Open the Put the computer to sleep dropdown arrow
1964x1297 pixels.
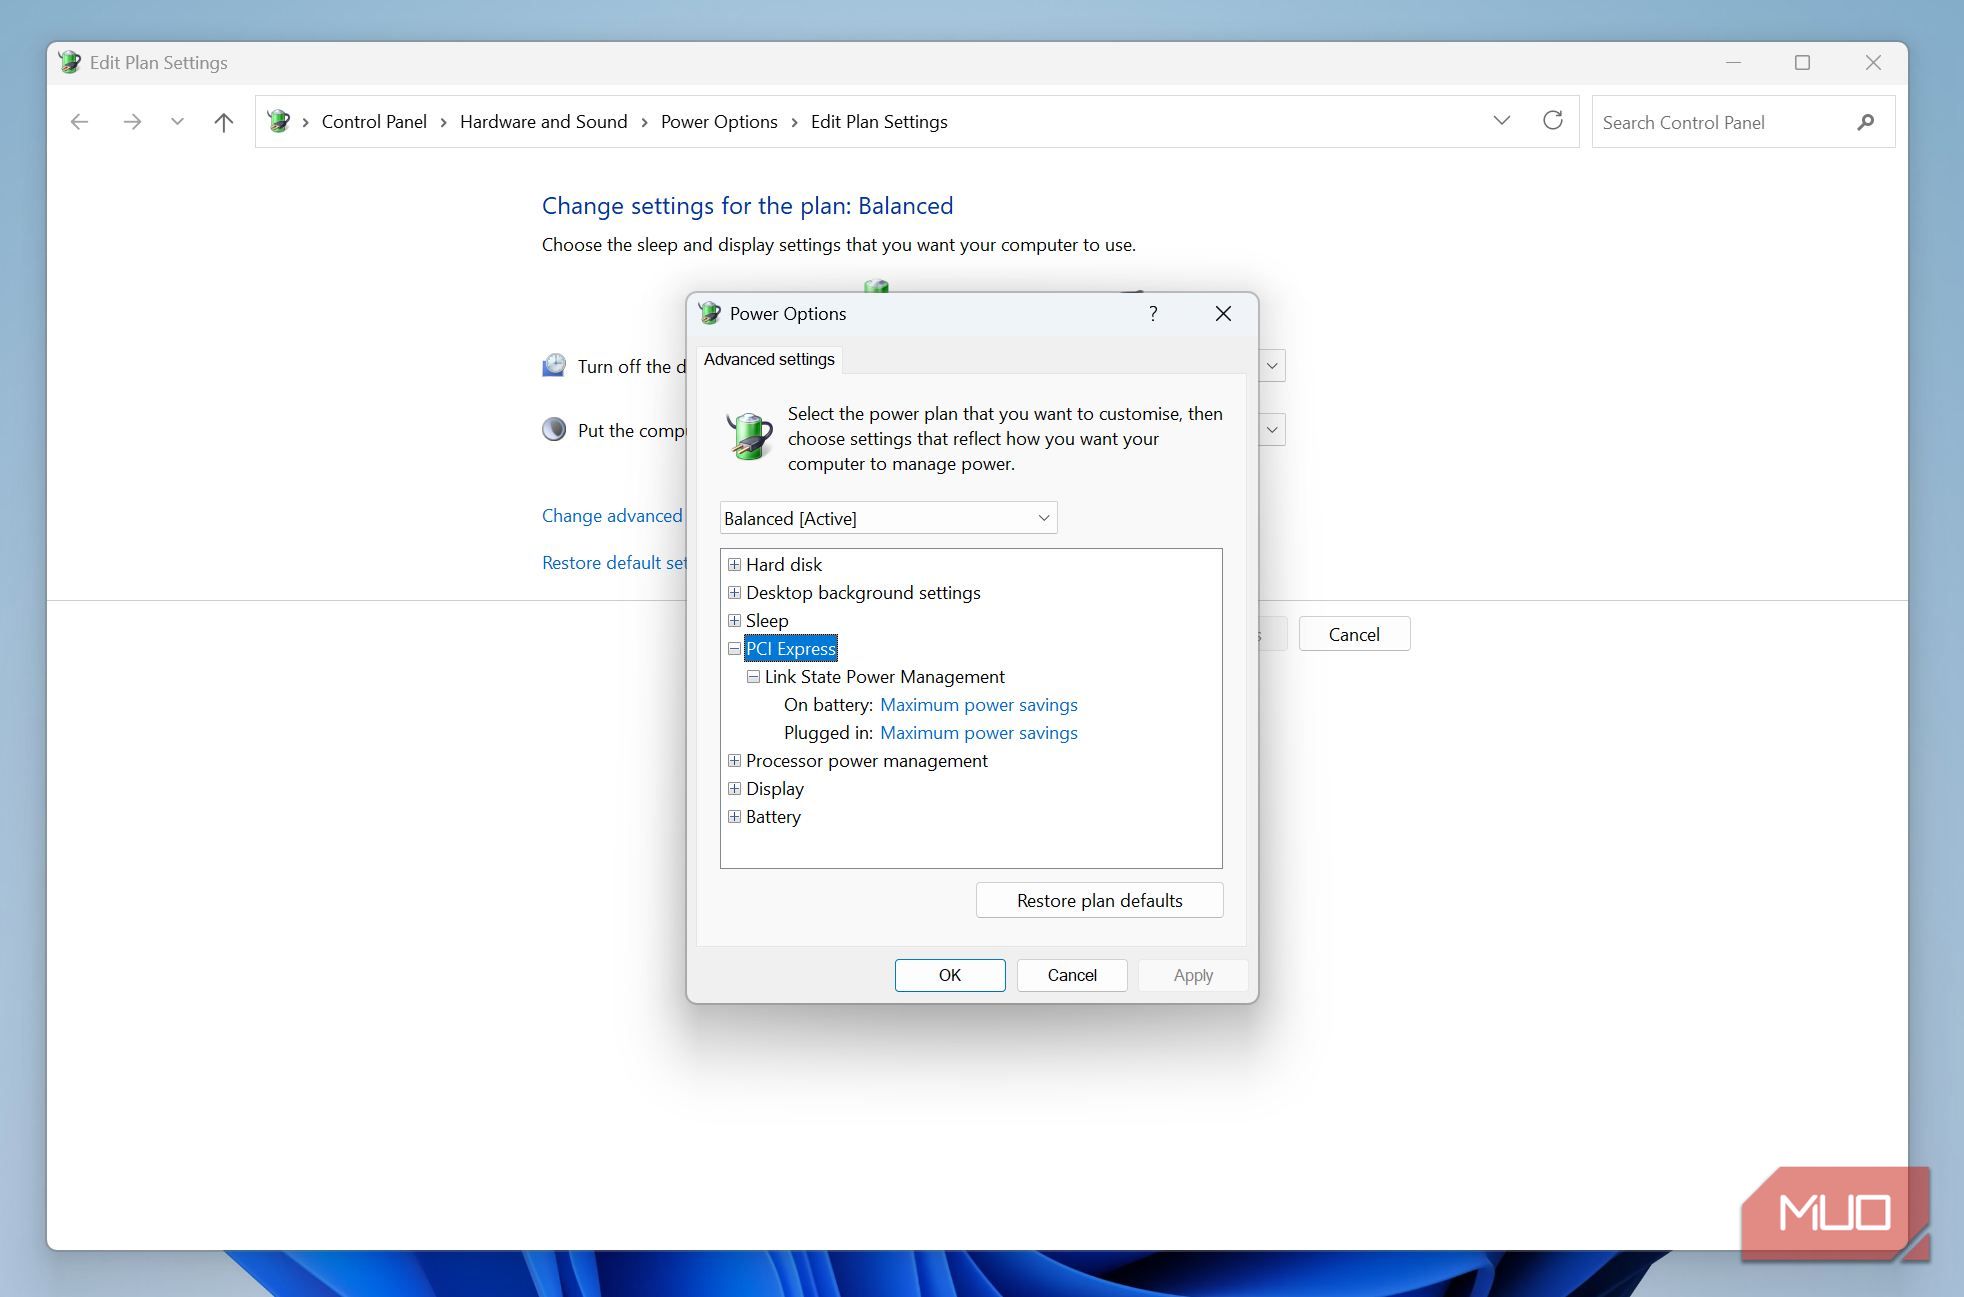[1272, 430]
